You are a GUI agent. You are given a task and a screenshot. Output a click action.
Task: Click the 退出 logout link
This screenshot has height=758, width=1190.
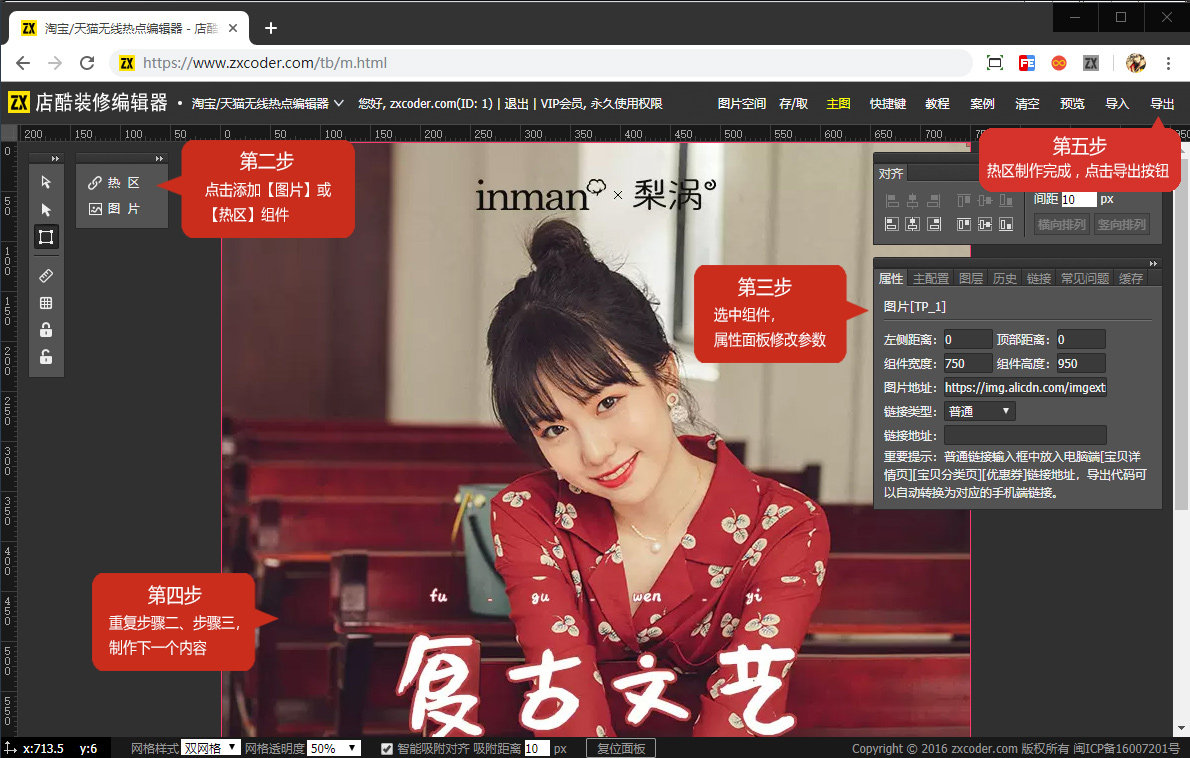click(x=516, y=103)
